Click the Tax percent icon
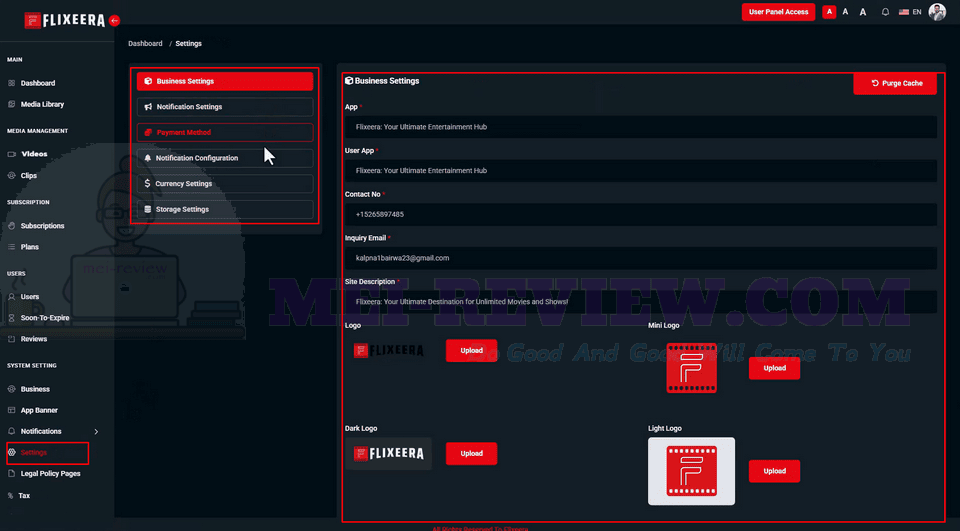 point(10,496)
